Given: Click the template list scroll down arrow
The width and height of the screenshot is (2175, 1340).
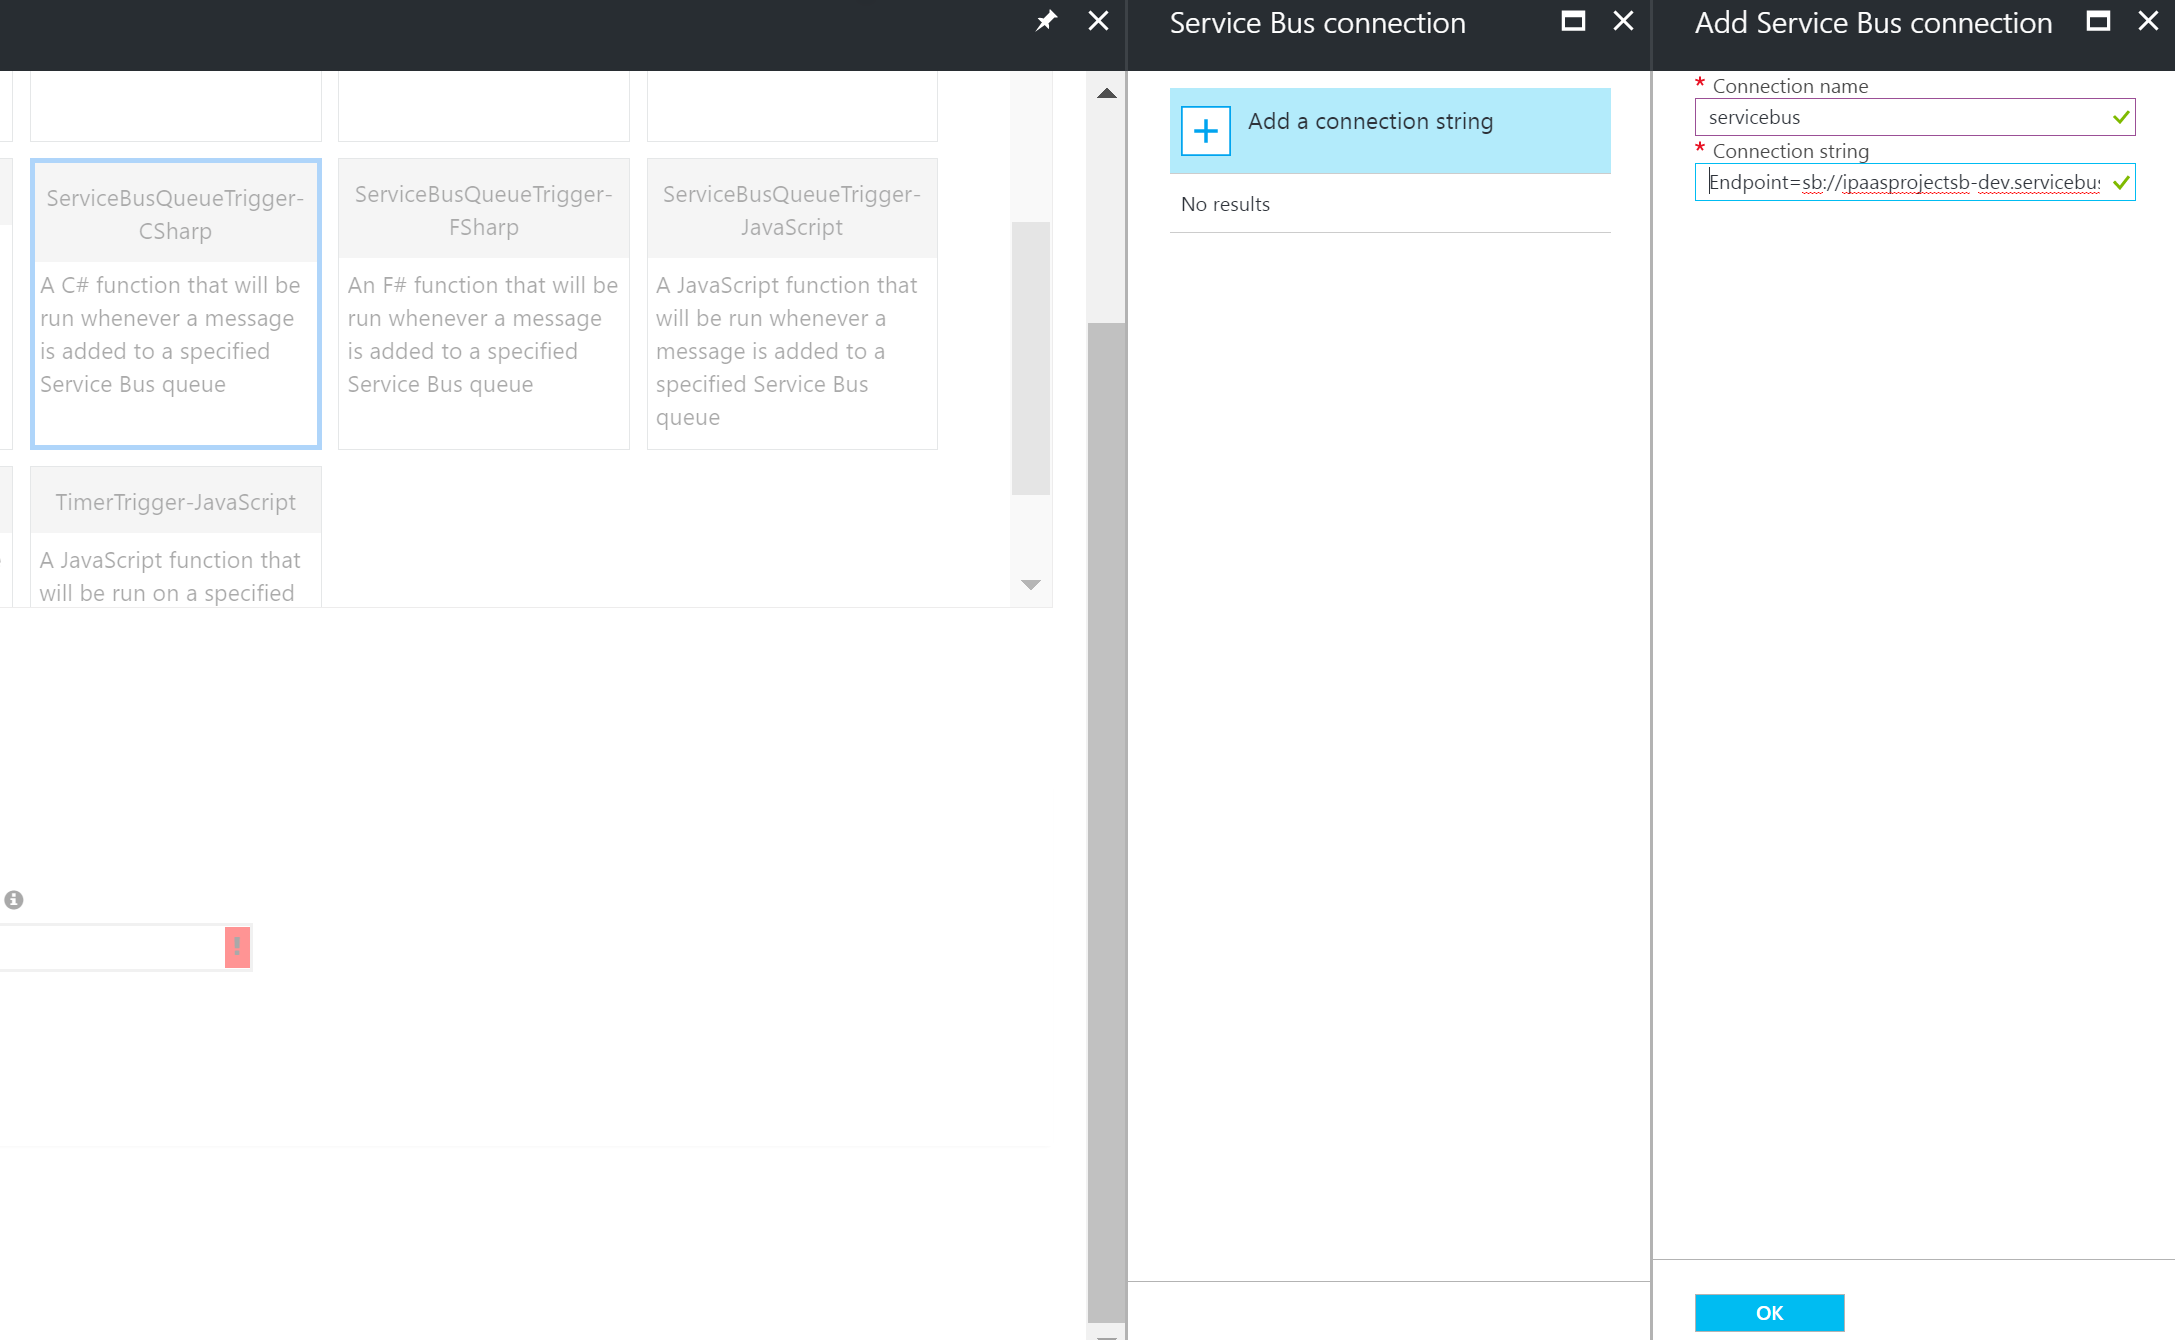Looking at the screenshot, I should [x=1031, y=585].
